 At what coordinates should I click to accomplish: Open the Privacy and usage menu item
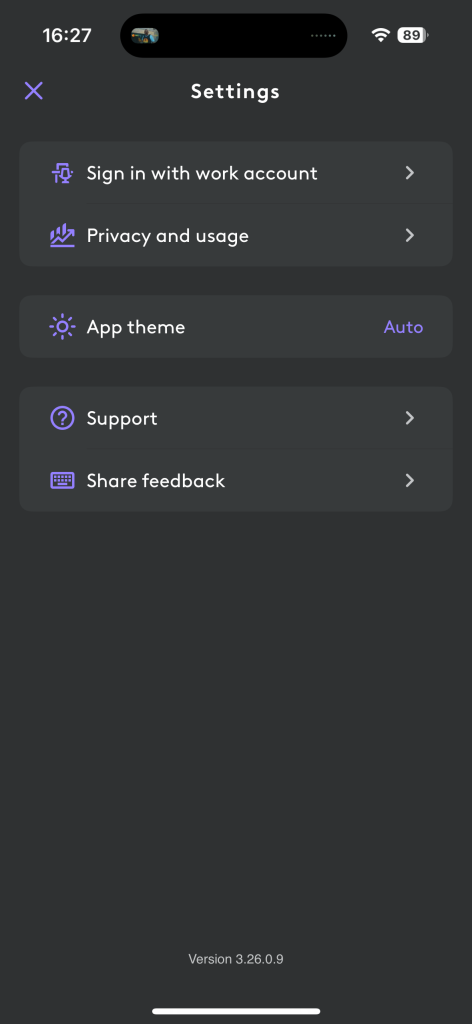[x=236, y=235]
